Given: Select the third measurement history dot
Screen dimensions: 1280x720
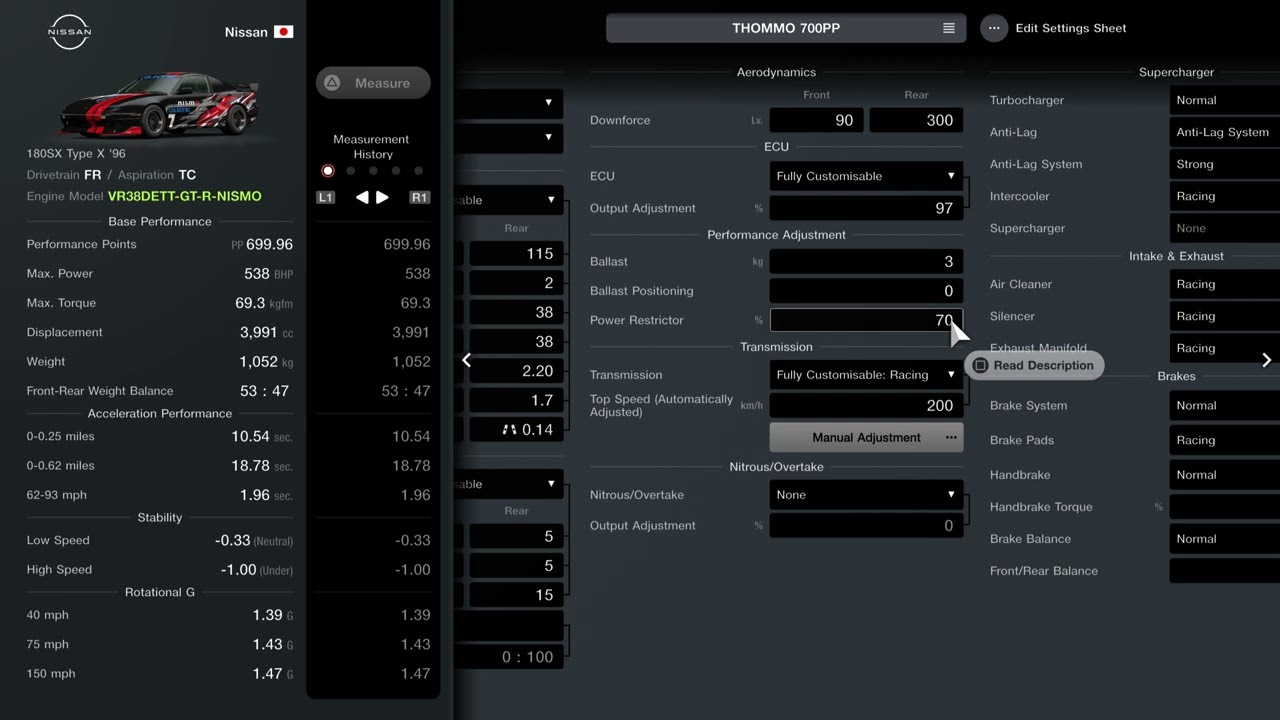Looking at the screenshot, I should coord(373,171).
